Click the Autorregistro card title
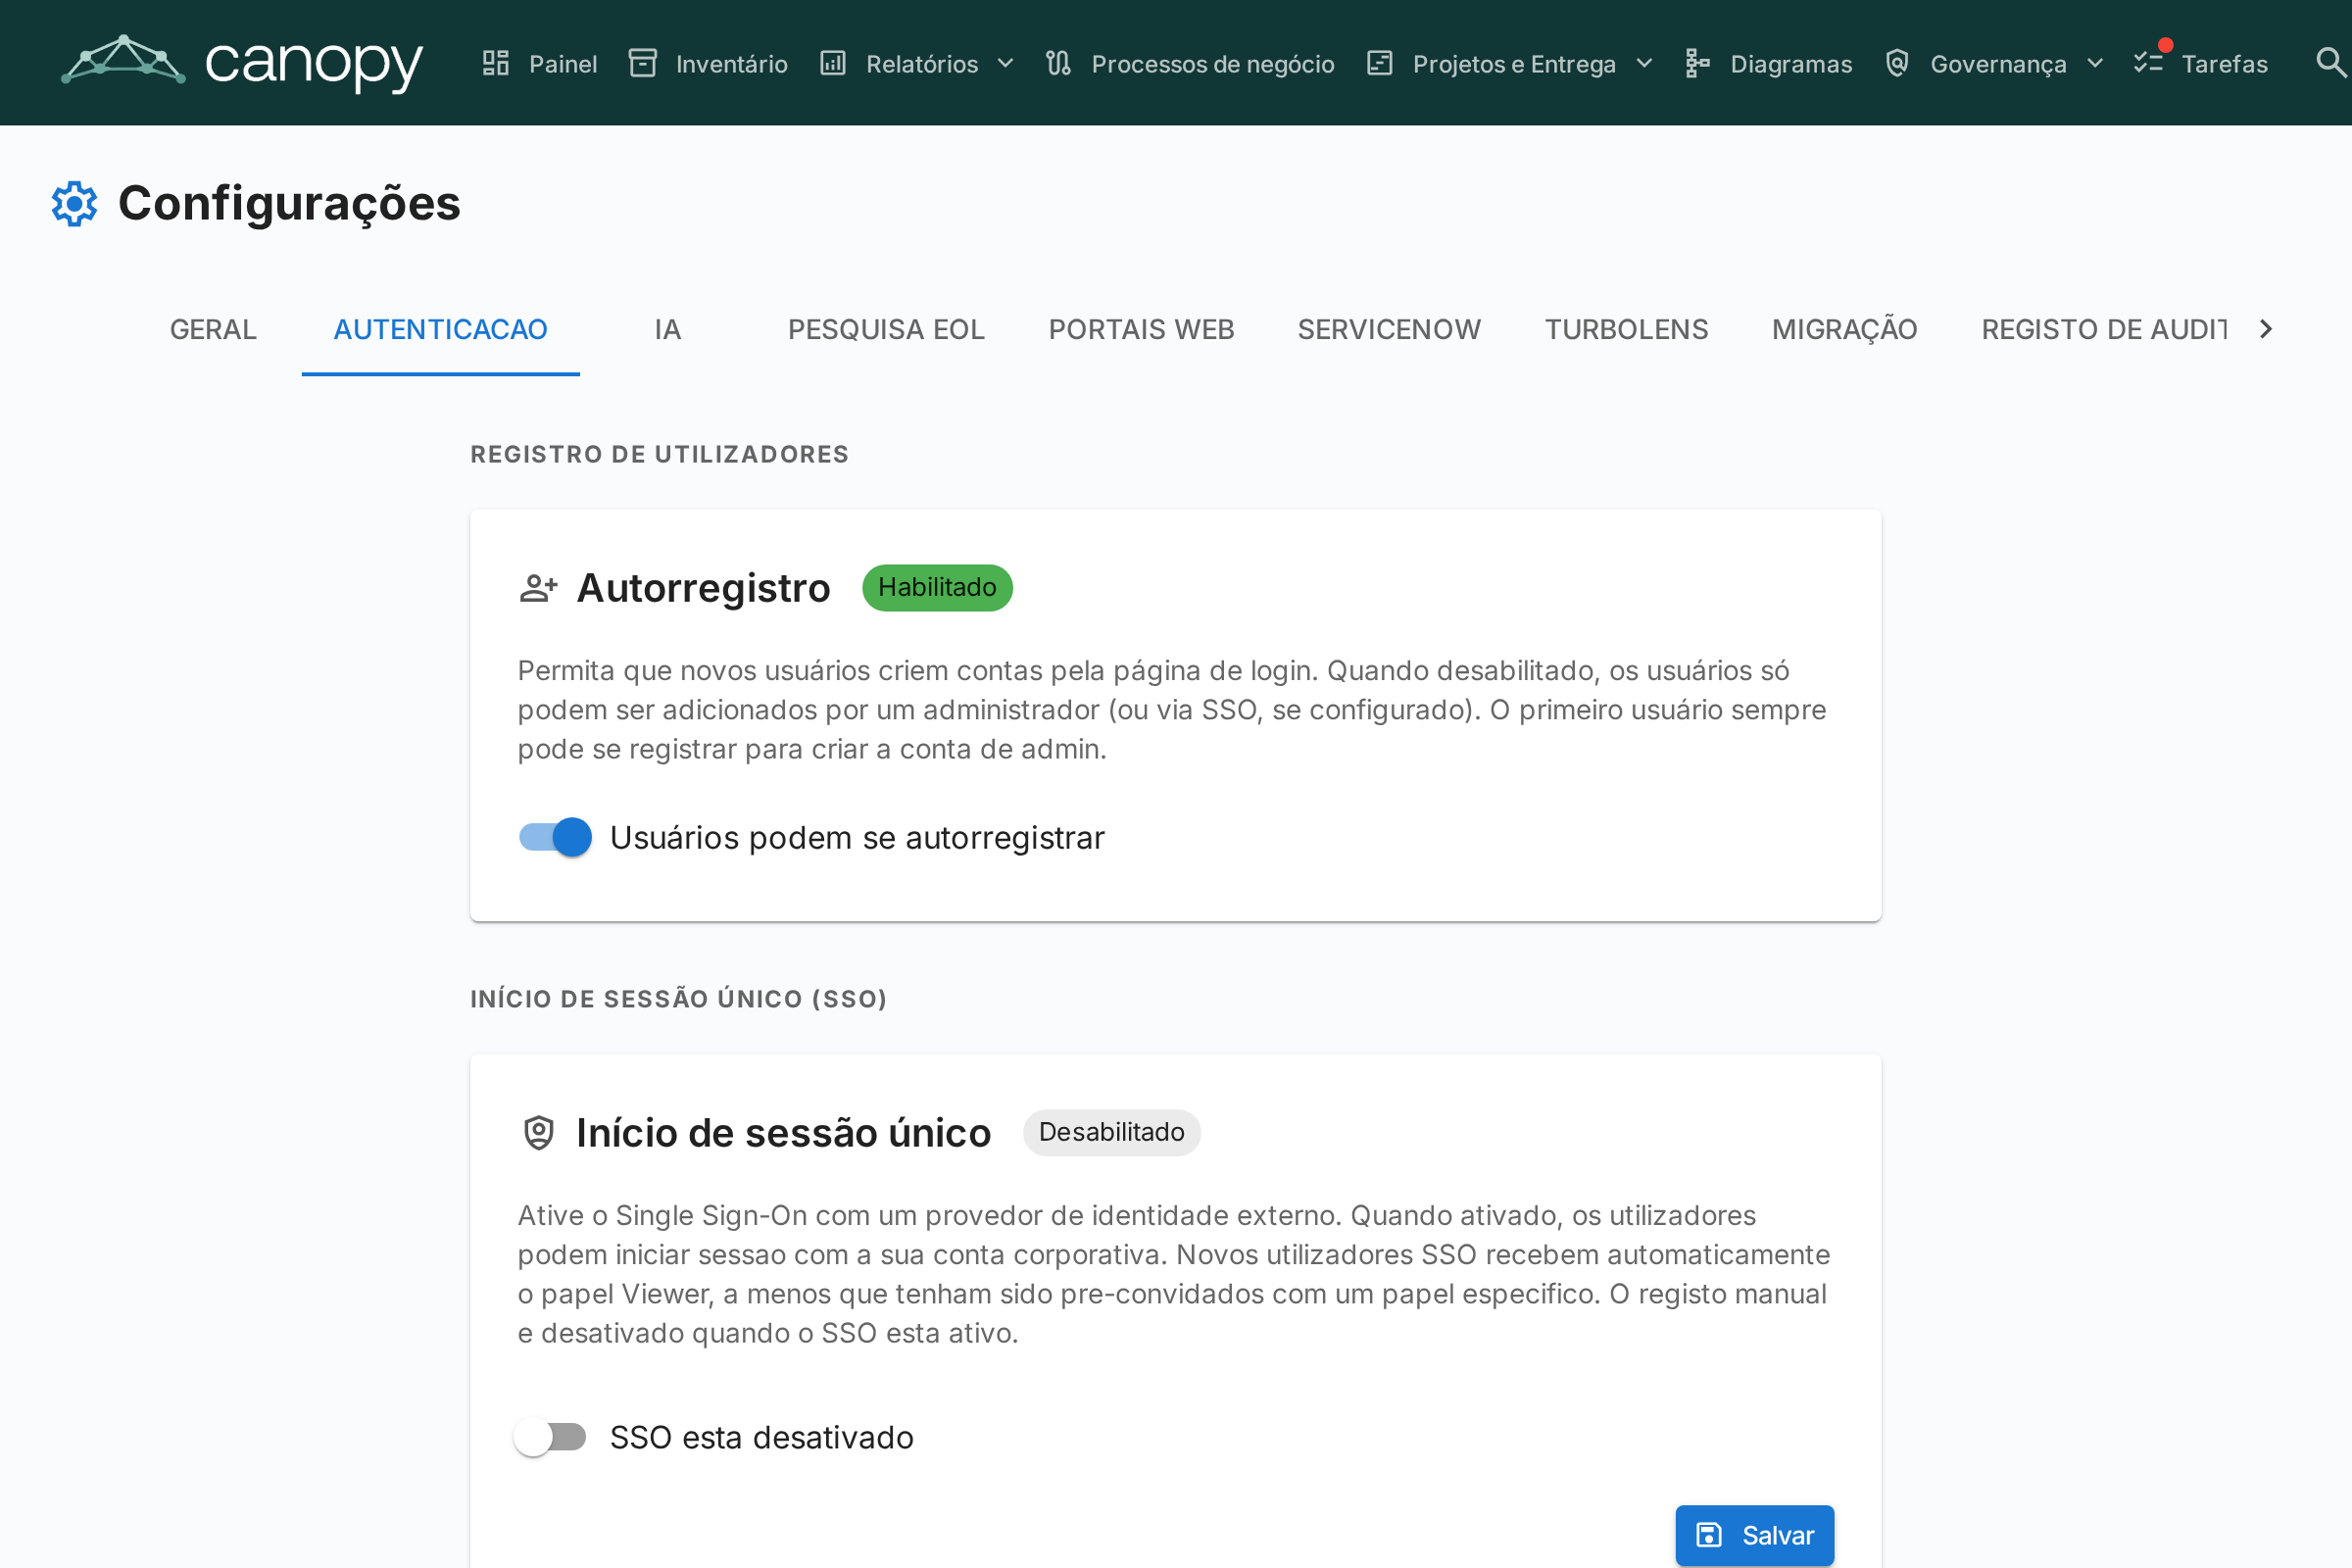 (704, 588)
